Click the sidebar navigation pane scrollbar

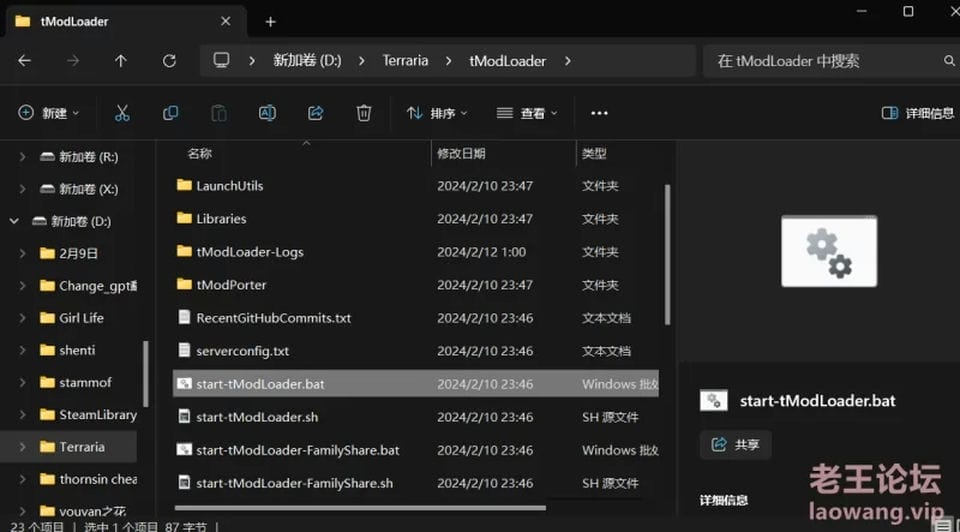pos(146,374)
